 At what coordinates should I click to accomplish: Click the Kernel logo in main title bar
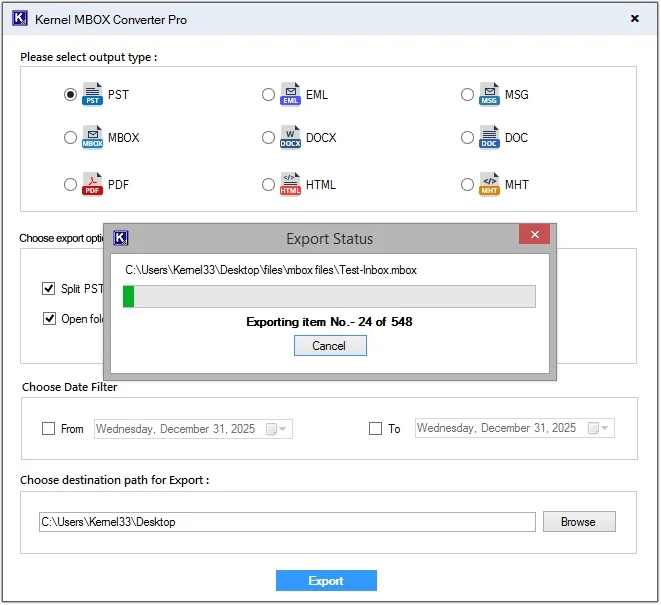[x=20, y=19]
